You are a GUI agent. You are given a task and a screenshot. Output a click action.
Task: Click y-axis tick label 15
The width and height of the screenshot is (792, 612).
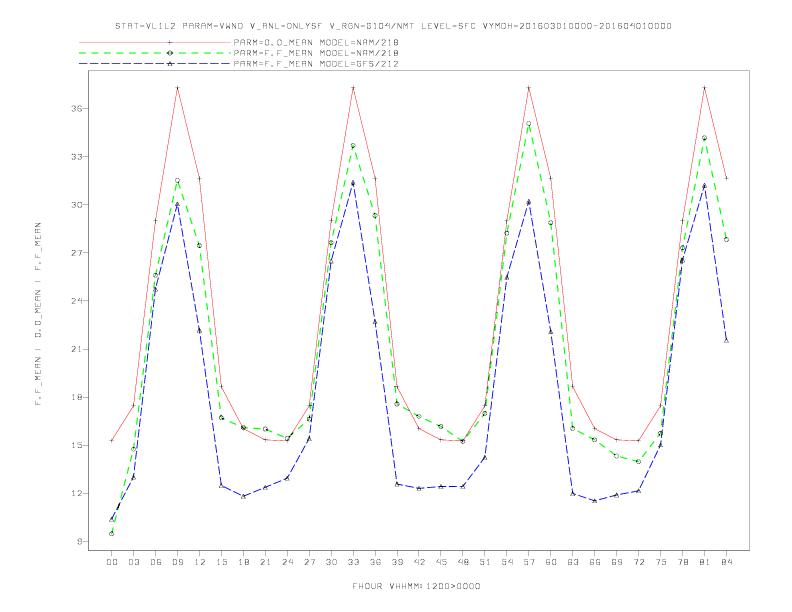click(77, 445)
